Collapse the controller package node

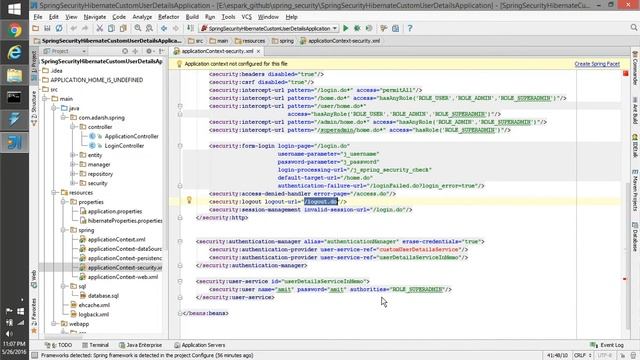(x=73, y=127)
